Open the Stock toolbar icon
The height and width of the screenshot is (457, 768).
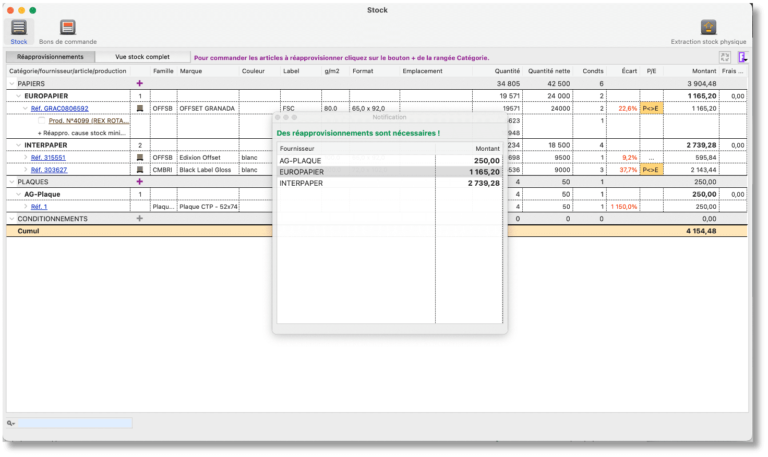point(19,28)
